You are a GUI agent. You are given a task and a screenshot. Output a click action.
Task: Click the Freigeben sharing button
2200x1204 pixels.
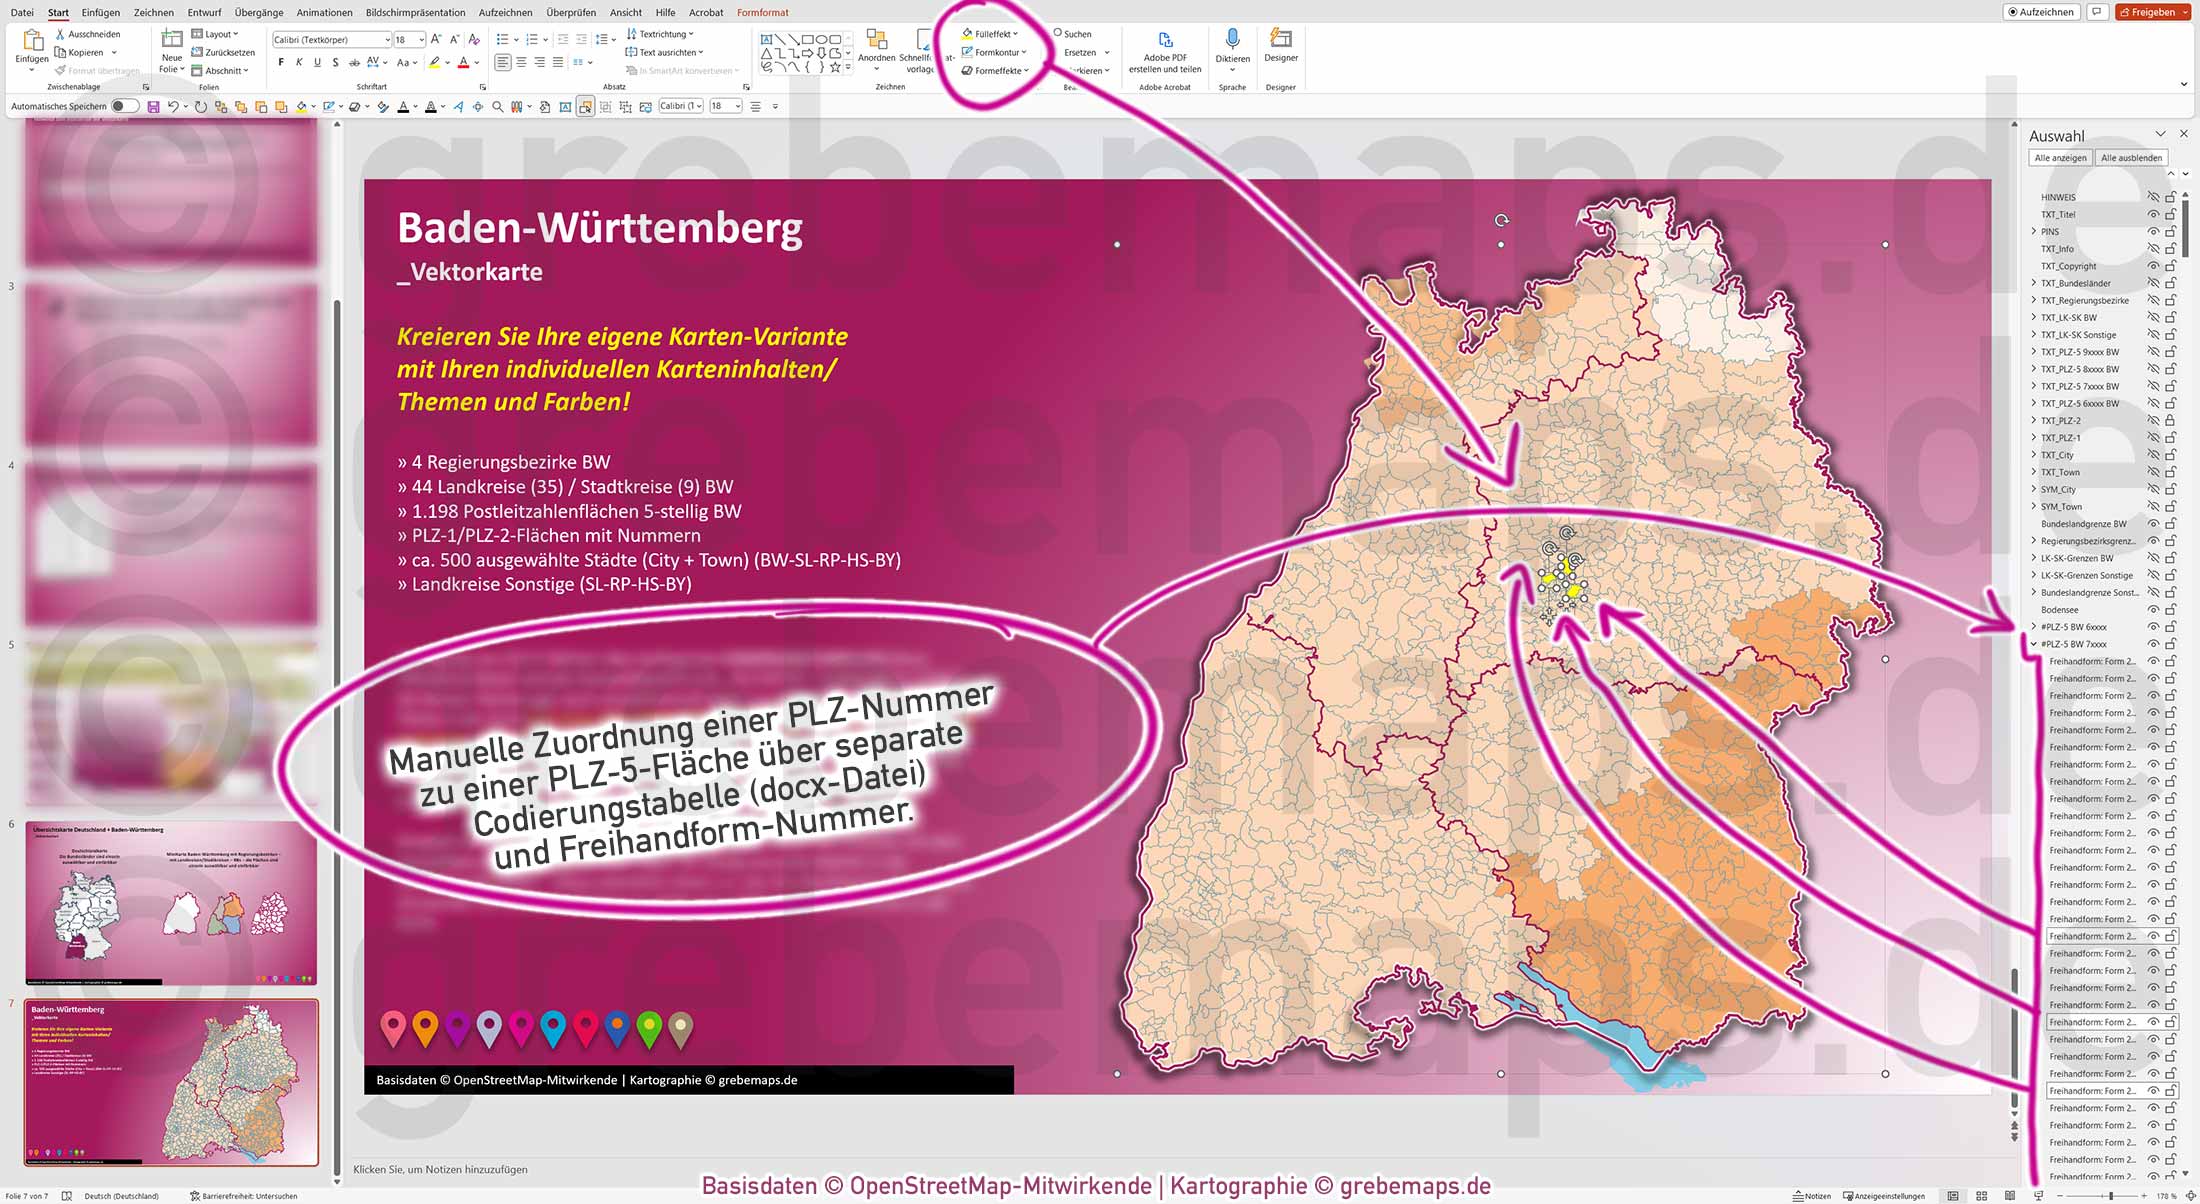2152,11
